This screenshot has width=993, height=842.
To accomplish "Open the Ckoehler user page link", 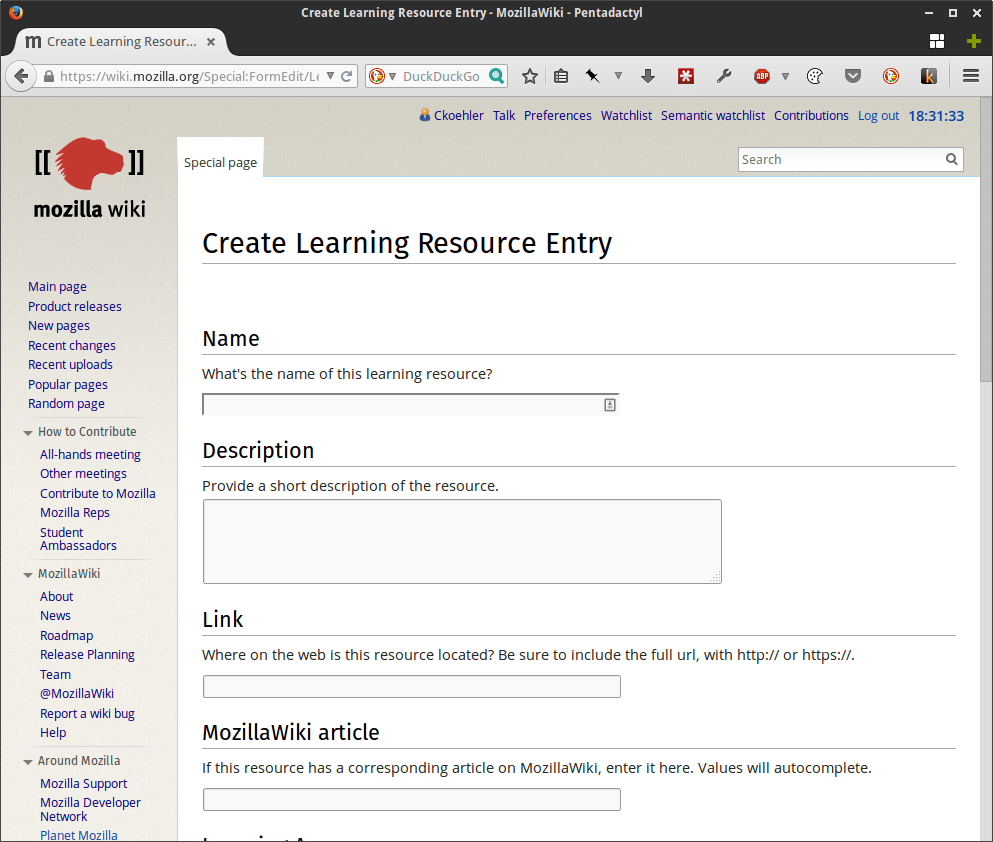I will click(x=459, y=116).
